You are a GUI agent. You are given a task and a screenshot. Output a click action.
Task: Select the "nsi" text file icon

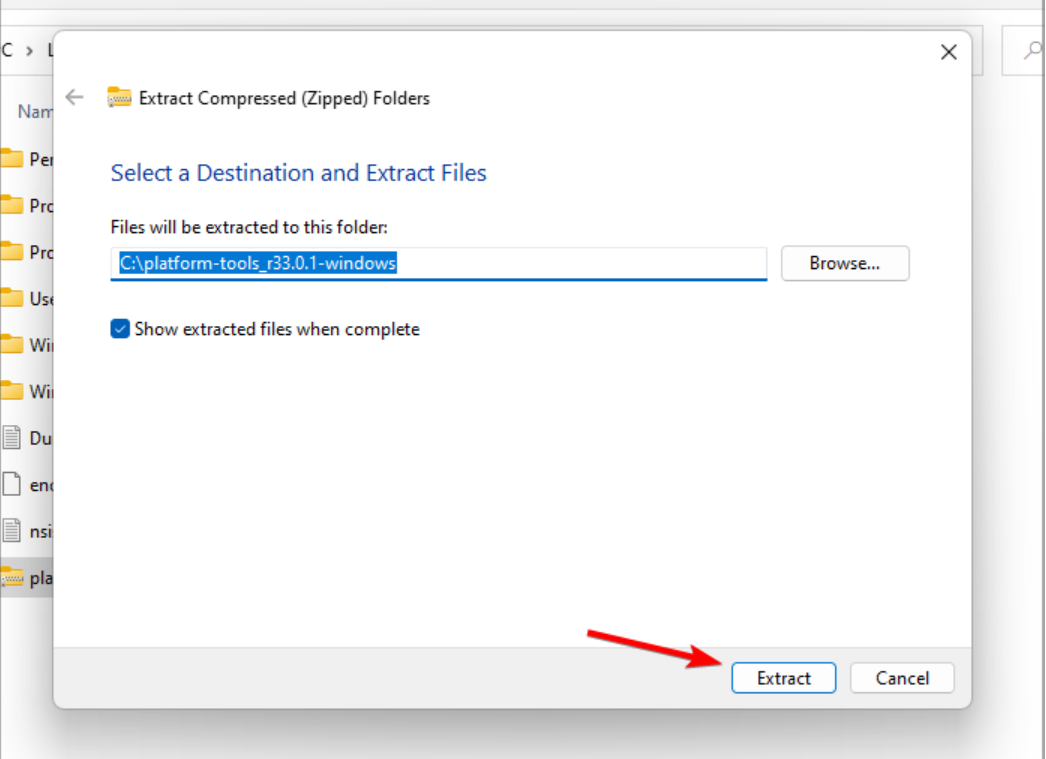12,530
